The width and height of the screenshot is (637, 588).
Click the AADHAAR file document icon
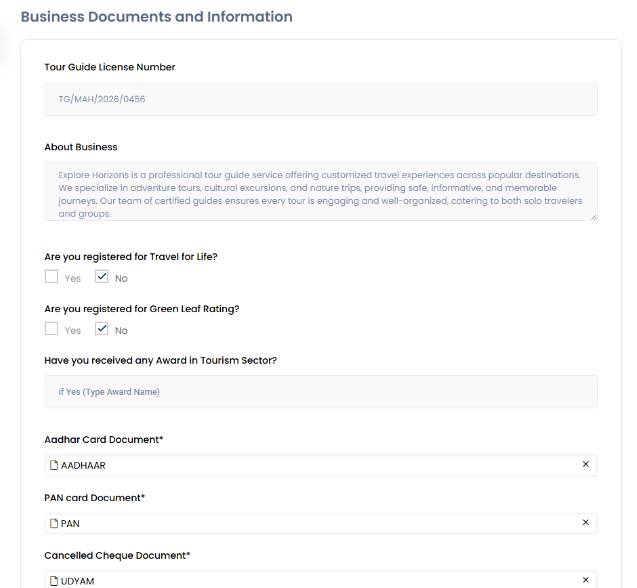click(54, 465)
